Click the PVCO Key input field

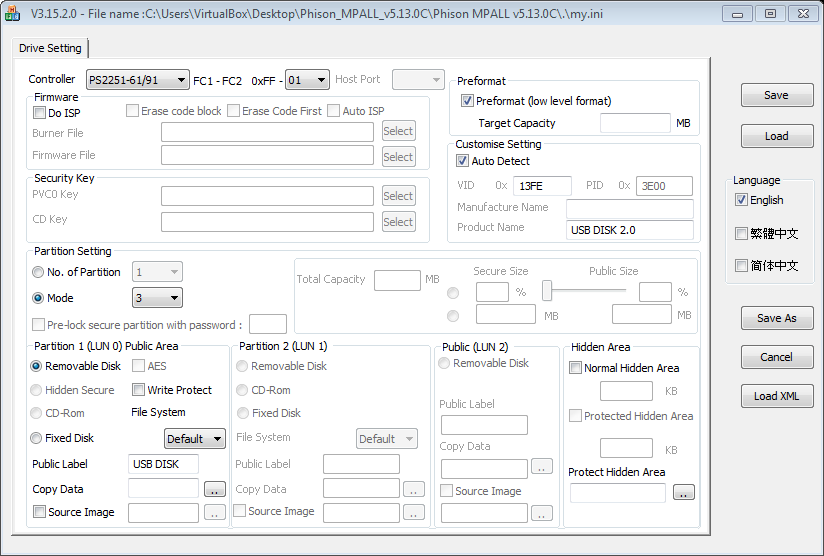(x=267, y=195)
